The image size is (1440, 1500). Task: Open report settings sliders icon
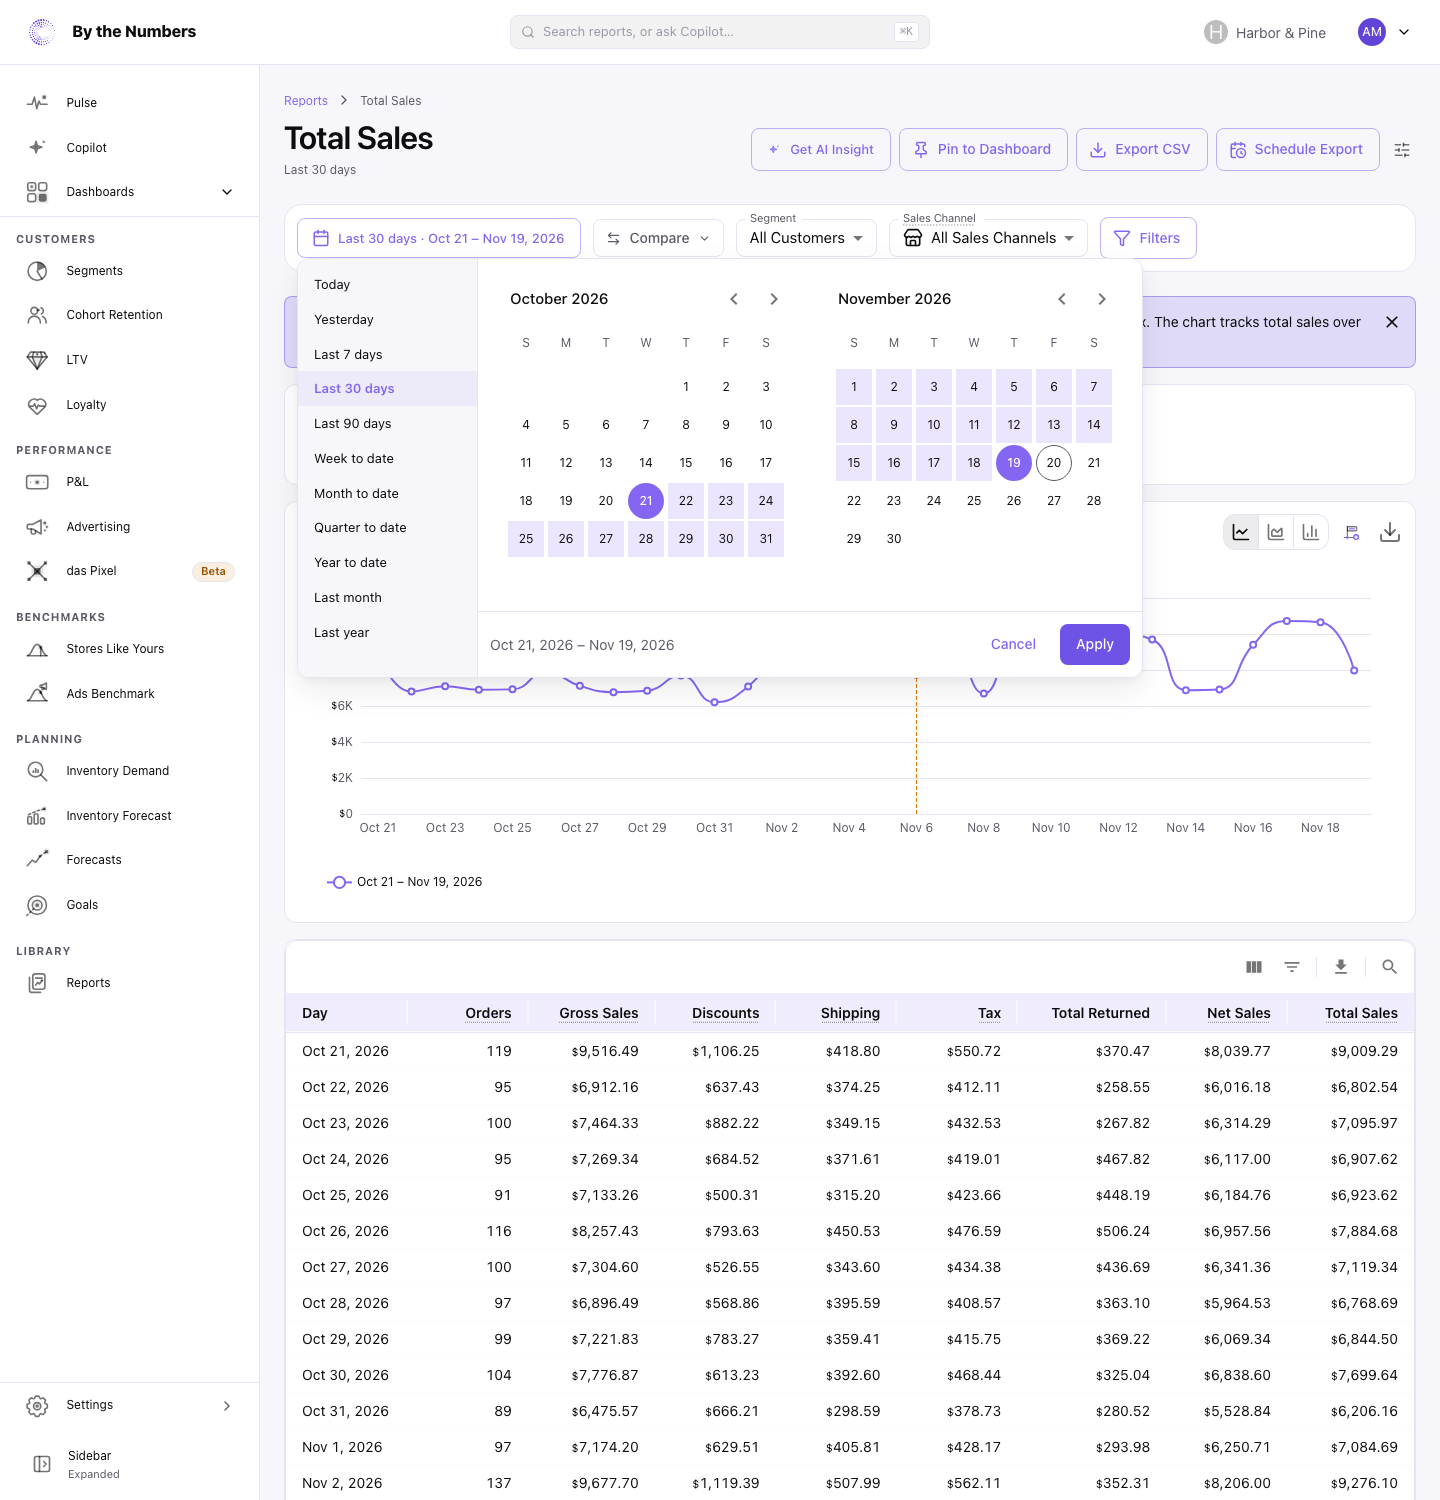pyautogui.click(x=1402, y=150)
